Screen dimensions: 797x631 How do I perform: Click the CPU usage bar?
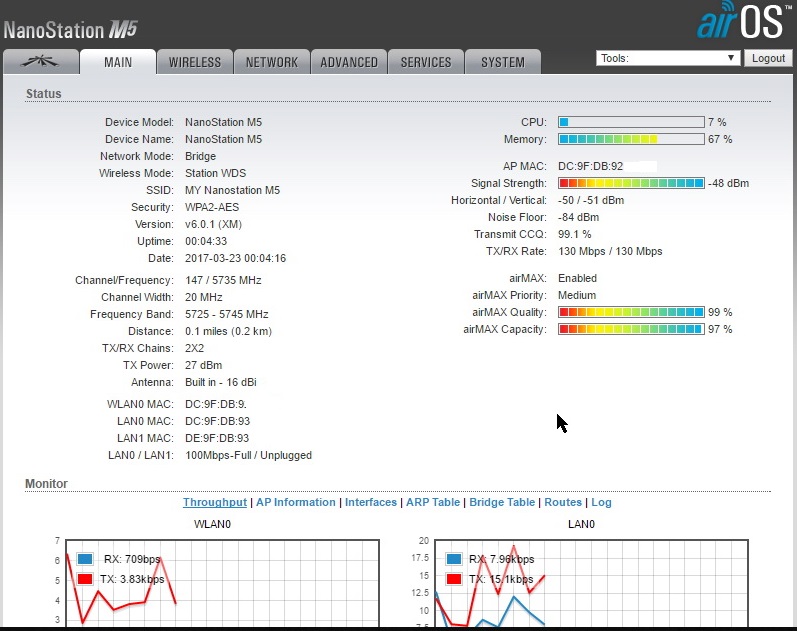click(x=631, y=122)
